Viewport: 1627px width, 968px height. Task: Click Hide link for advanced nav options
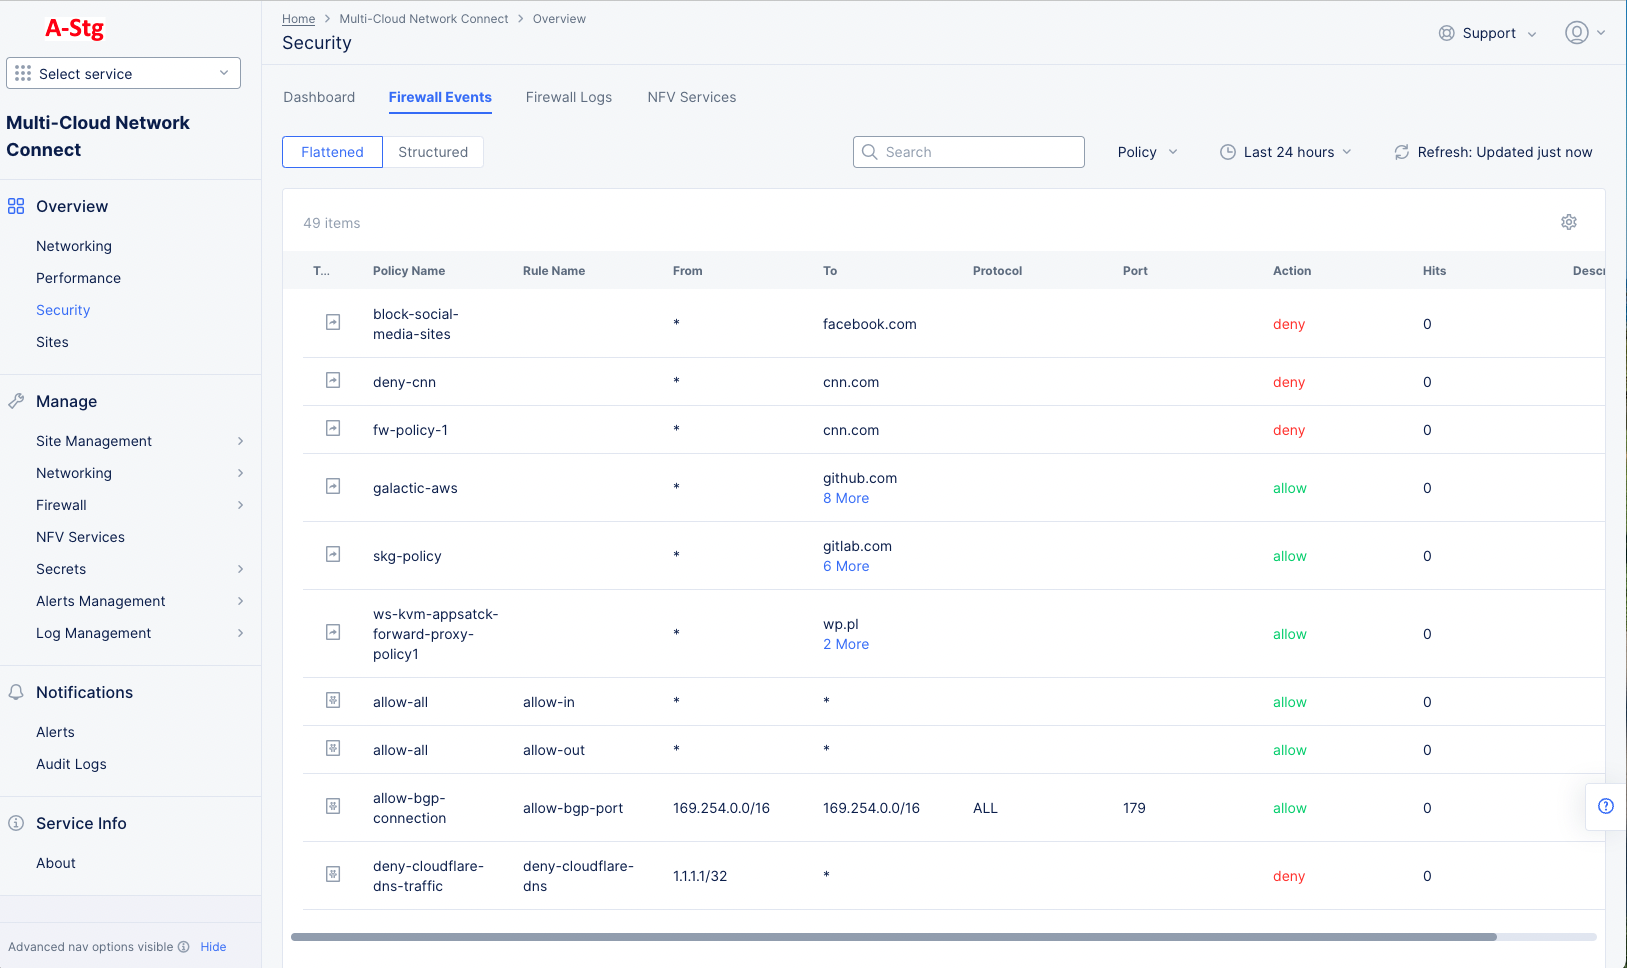213,947
